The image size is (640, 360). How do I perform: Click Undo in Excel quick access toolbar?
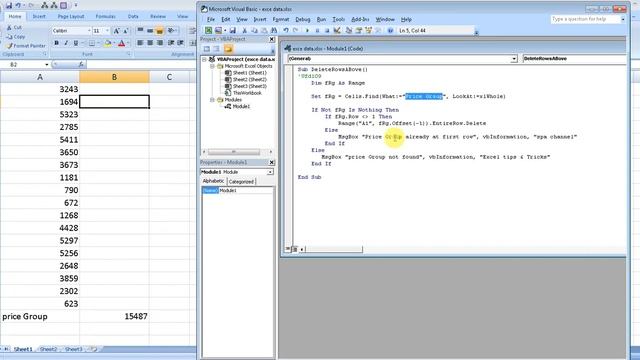point(18,5)
